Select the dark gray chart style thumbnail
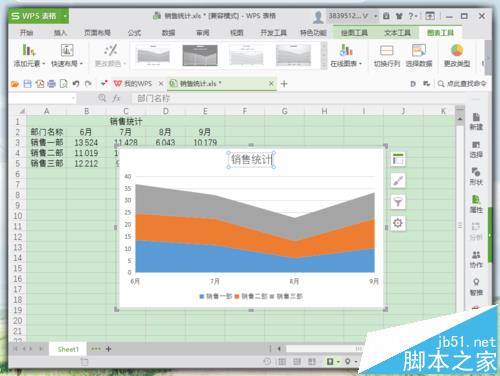 coord(200,55)
